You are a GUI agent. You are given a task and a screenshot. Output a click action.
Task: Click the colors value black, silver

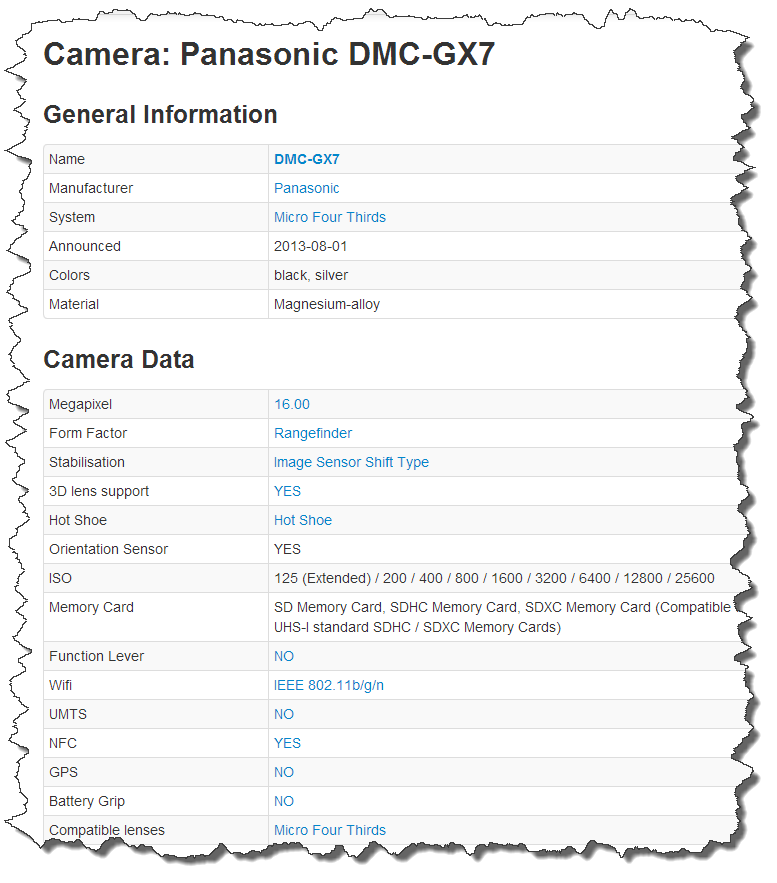point(311,275)
